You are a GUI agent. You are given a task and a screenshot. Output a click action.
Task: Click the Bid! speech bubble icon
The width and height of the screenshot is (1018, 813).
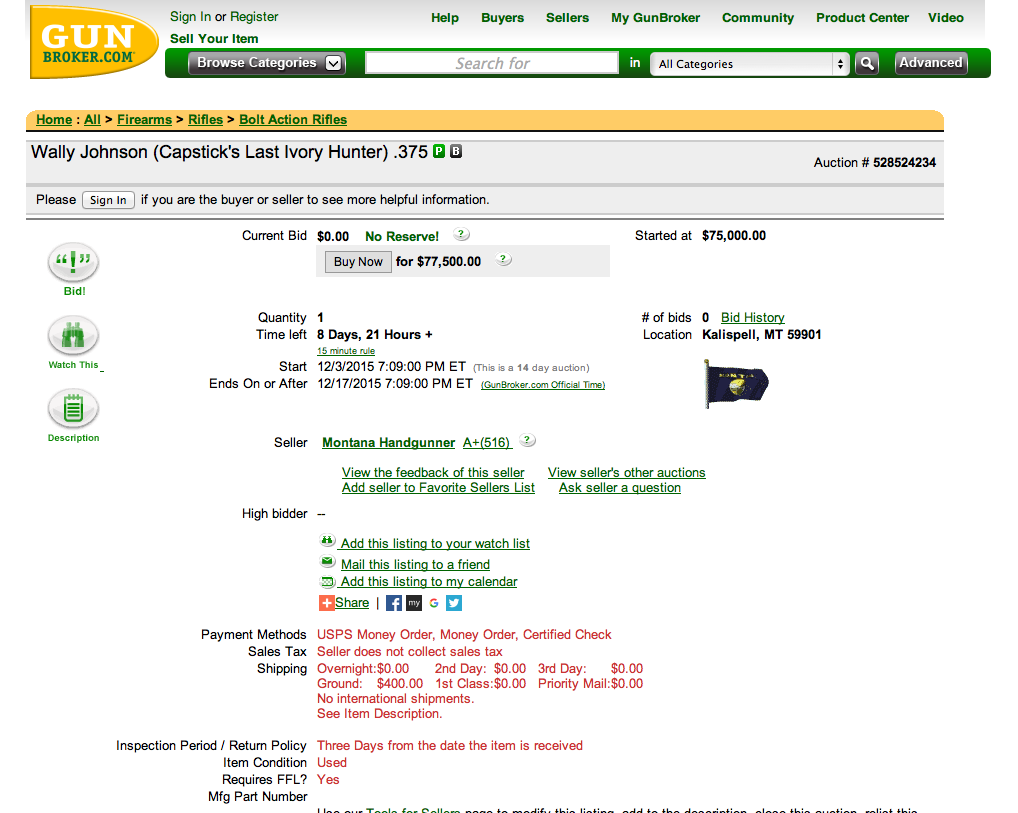[x=73, y=261]
